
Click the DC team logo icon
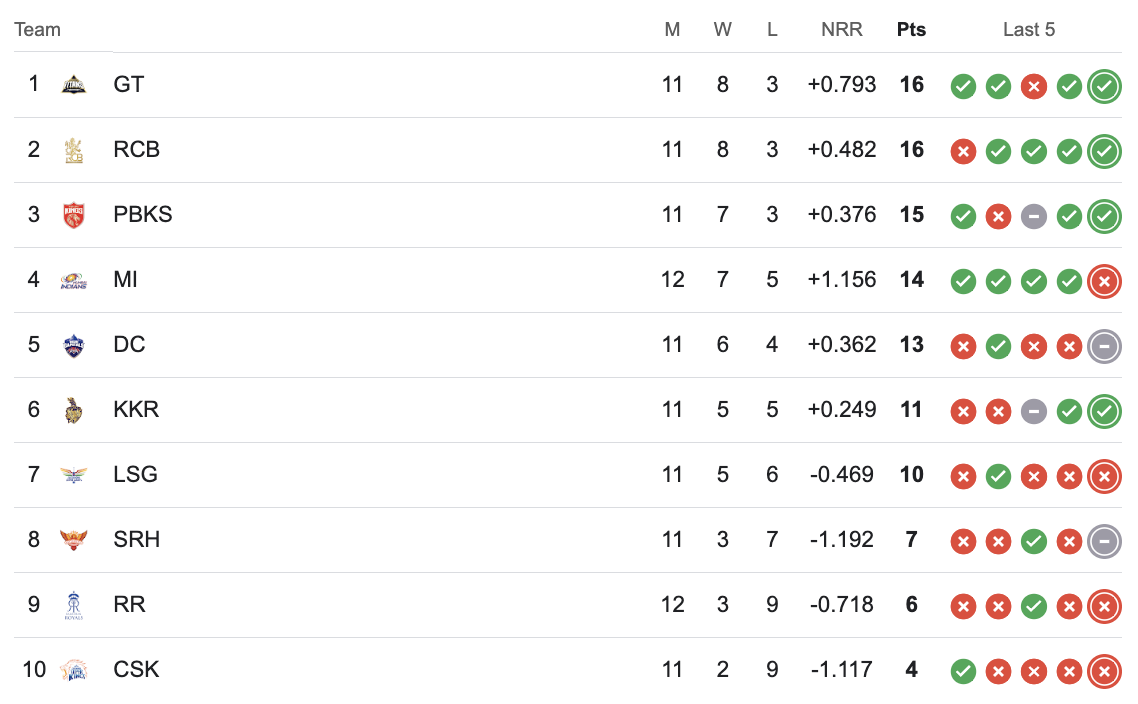pos(74,345)
